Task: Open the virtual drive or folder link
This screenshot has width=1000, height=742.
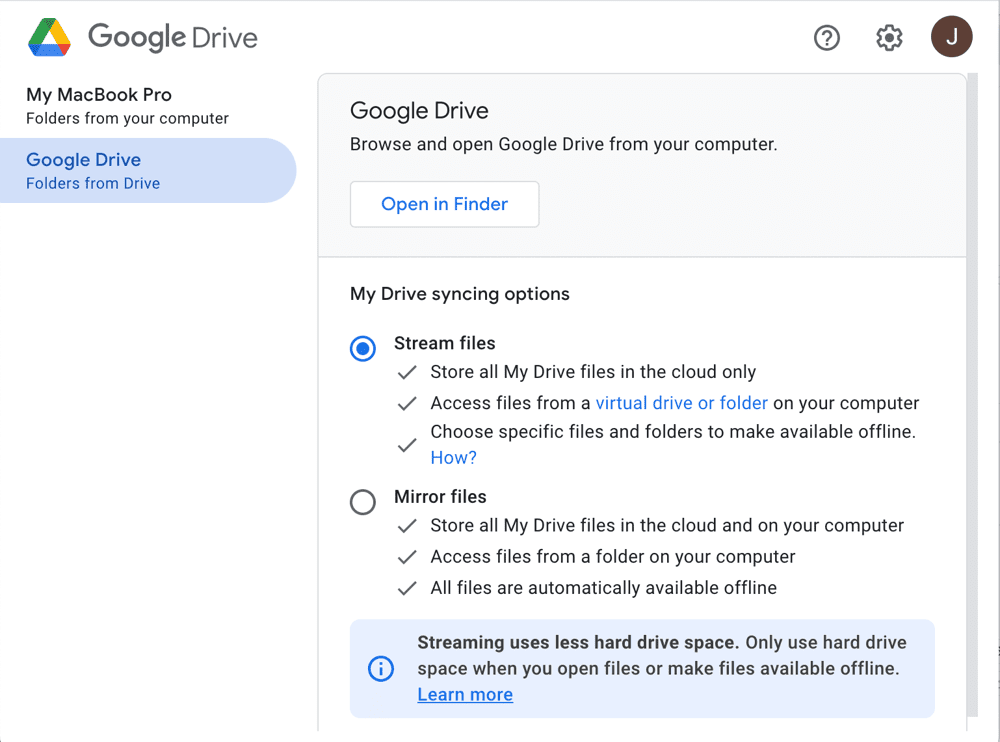Action: 681,402
